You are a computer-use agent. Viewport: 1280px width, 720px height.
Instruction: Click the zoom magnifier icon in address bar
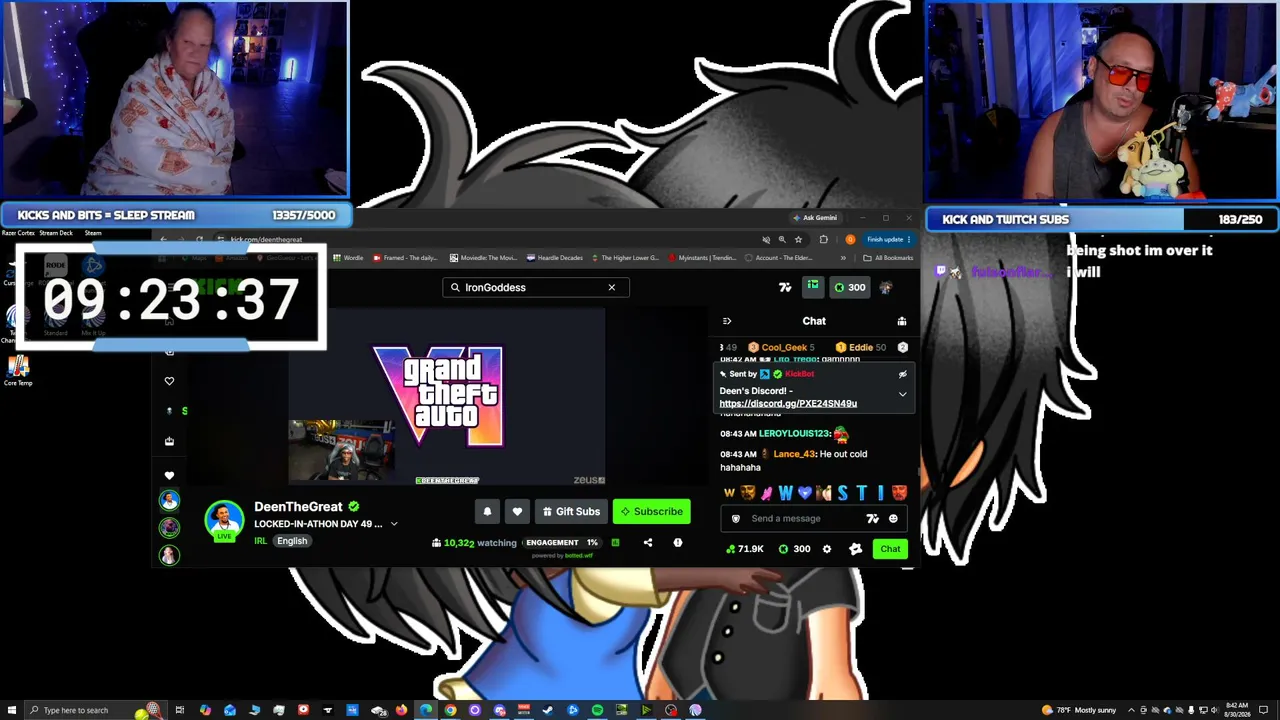tap(782, 240)
